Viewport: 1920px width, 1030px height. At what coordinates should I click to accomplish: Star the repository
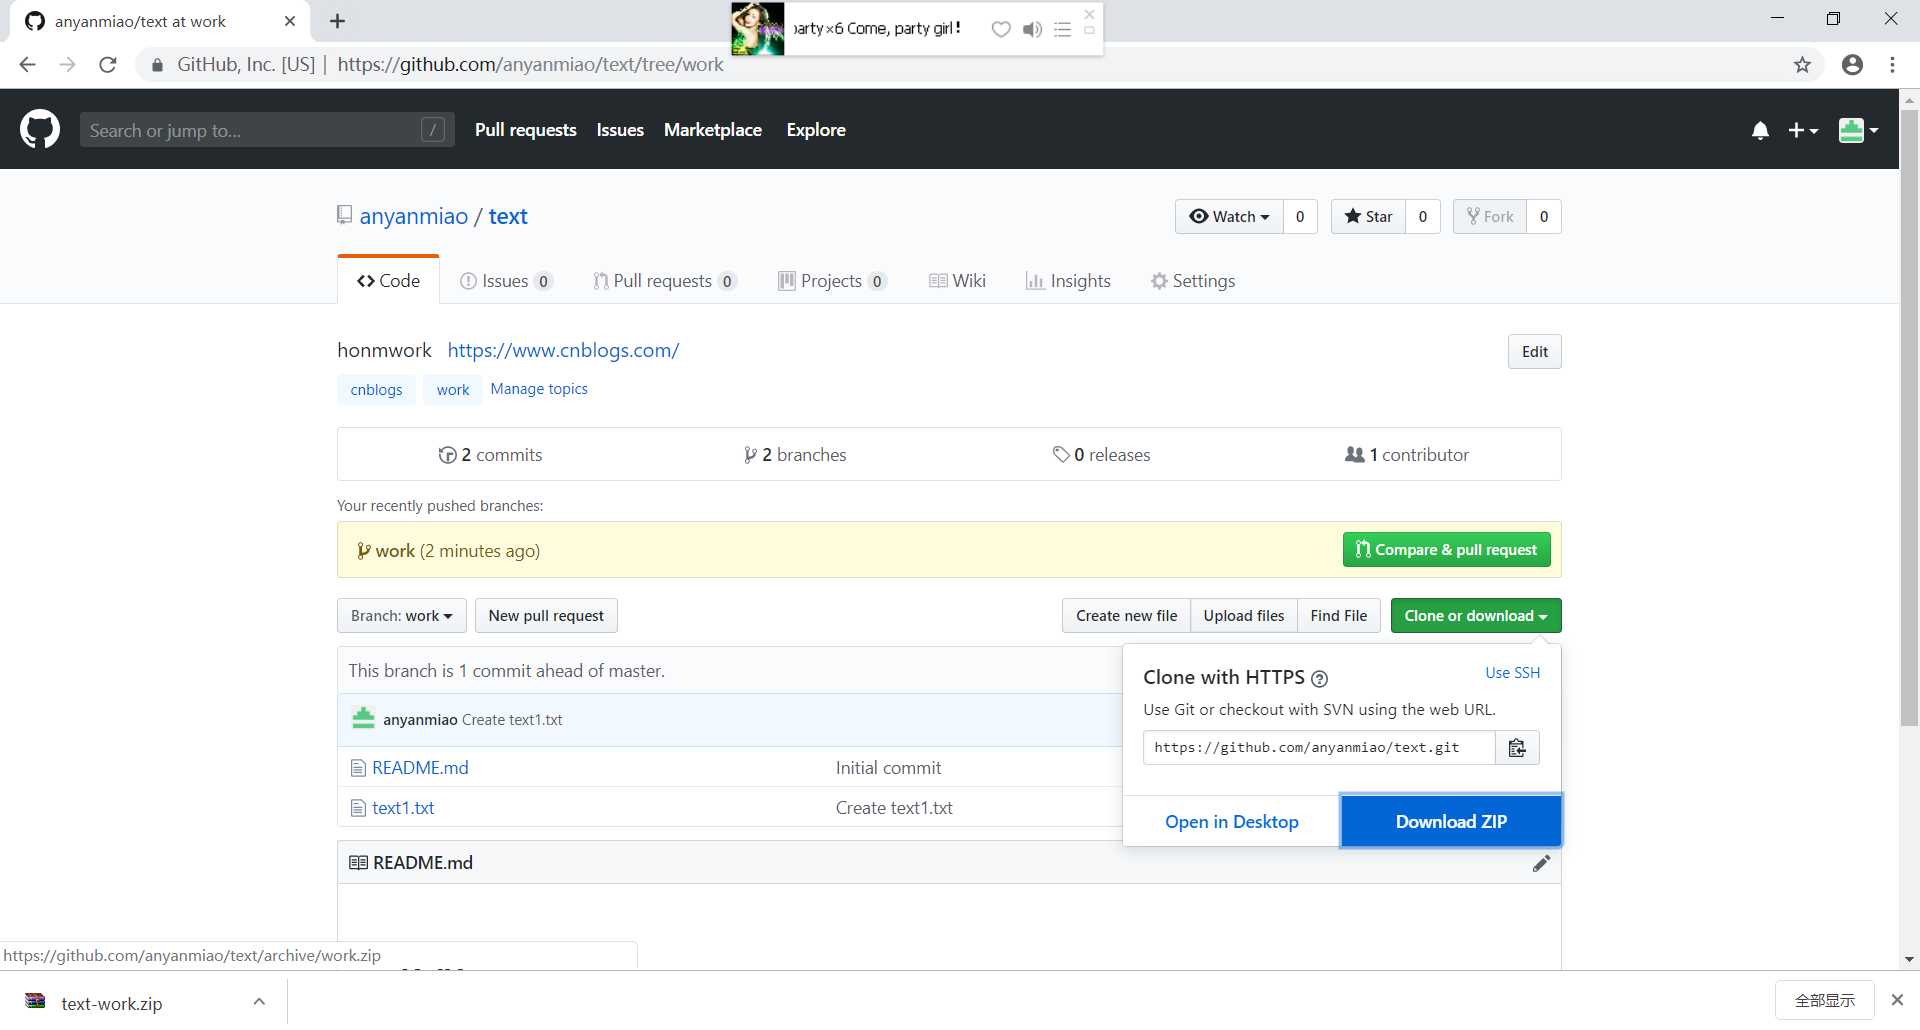coord(1368,217)
